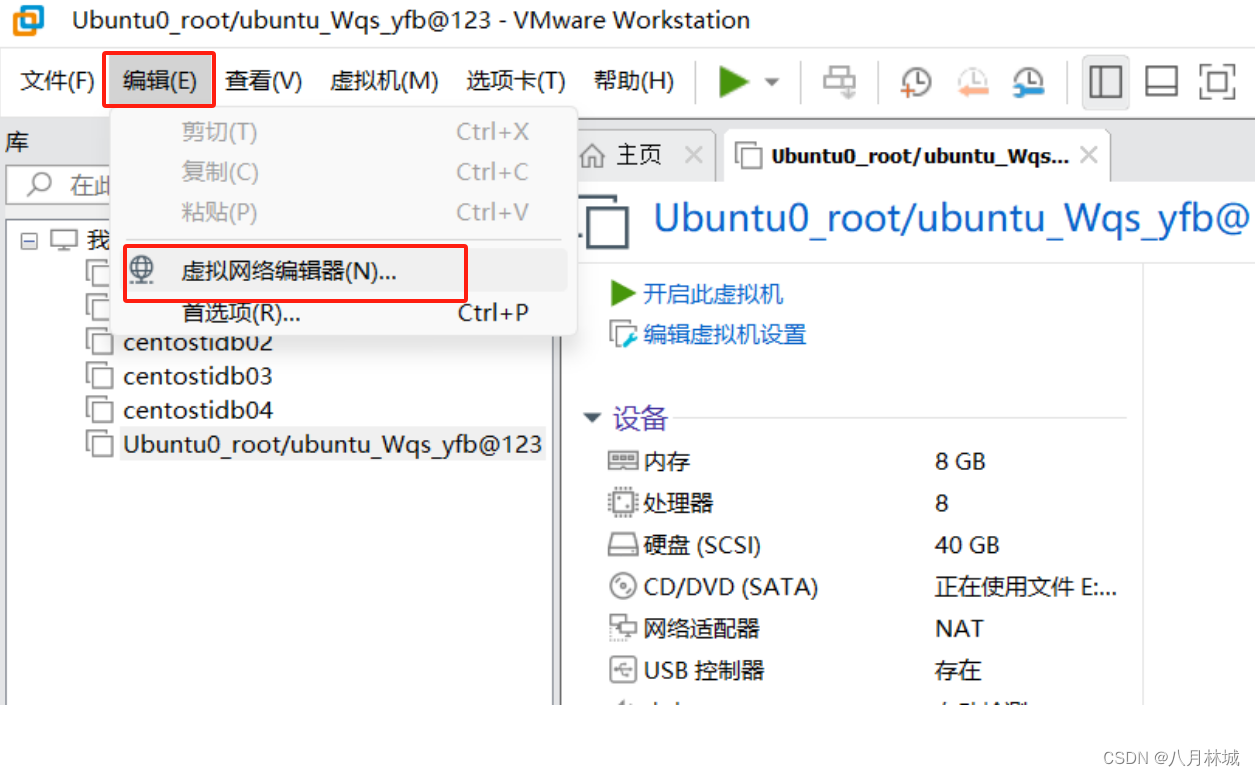Click 编辑虚拟机设置 link

725,334
